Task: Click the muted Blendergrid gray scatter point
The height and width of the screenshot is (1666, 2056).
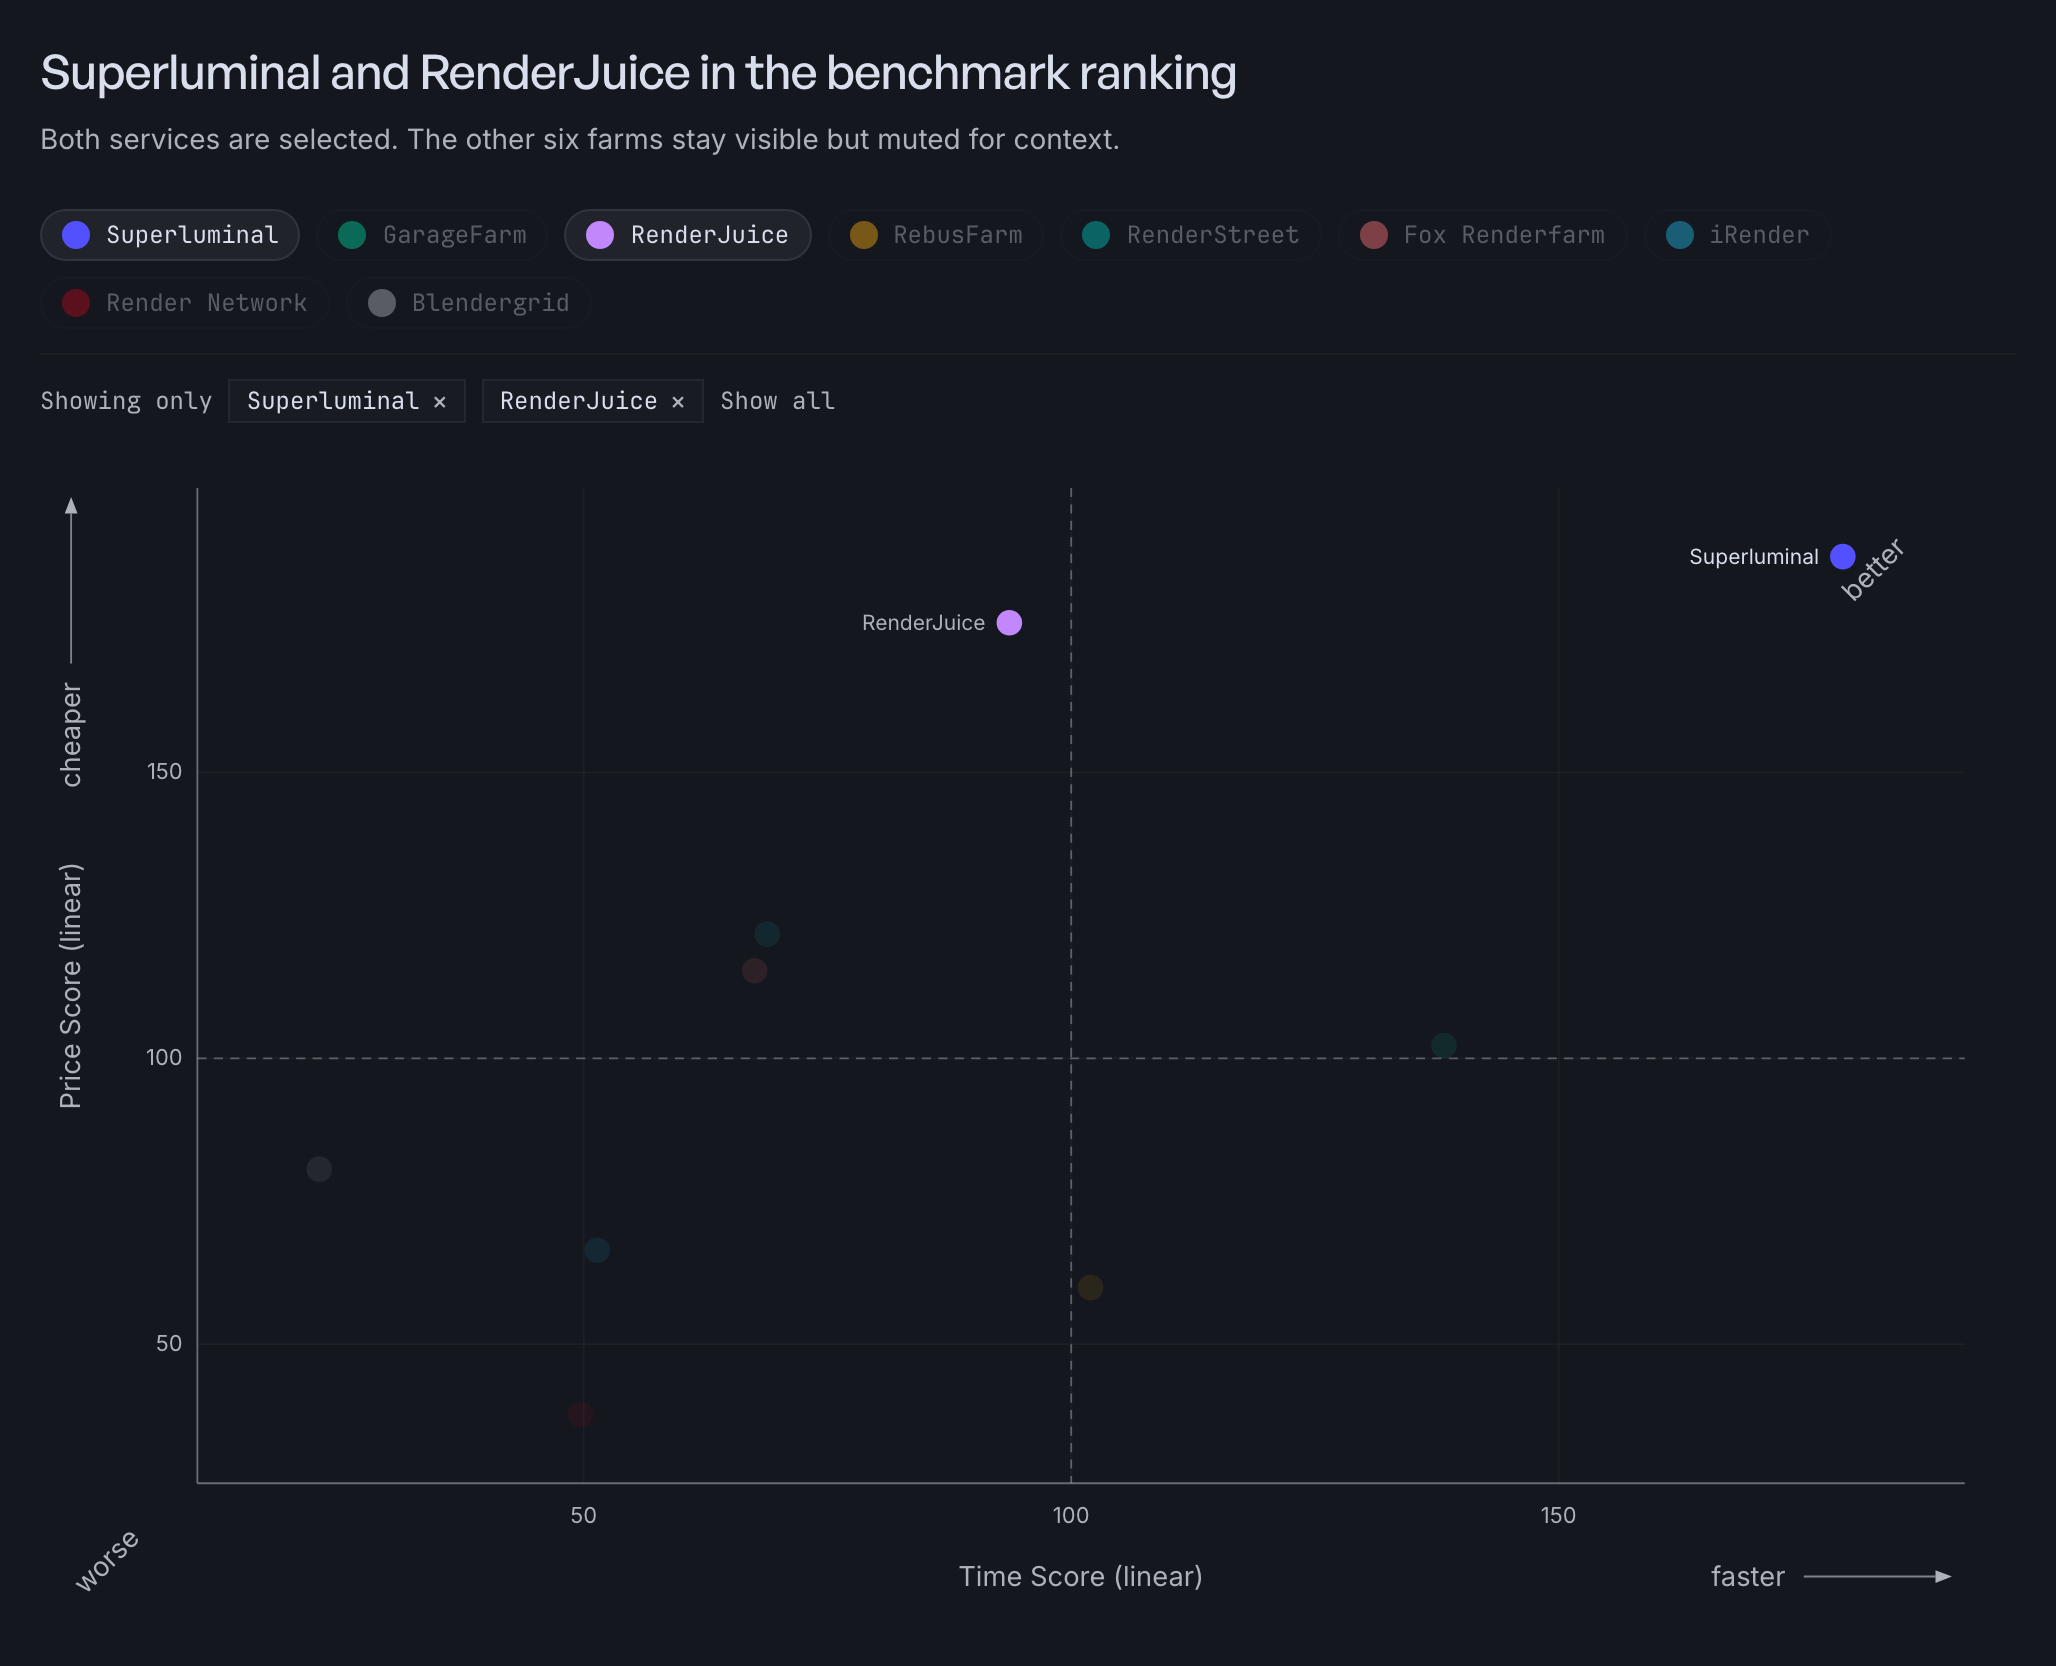Action: pos(319,1169)
